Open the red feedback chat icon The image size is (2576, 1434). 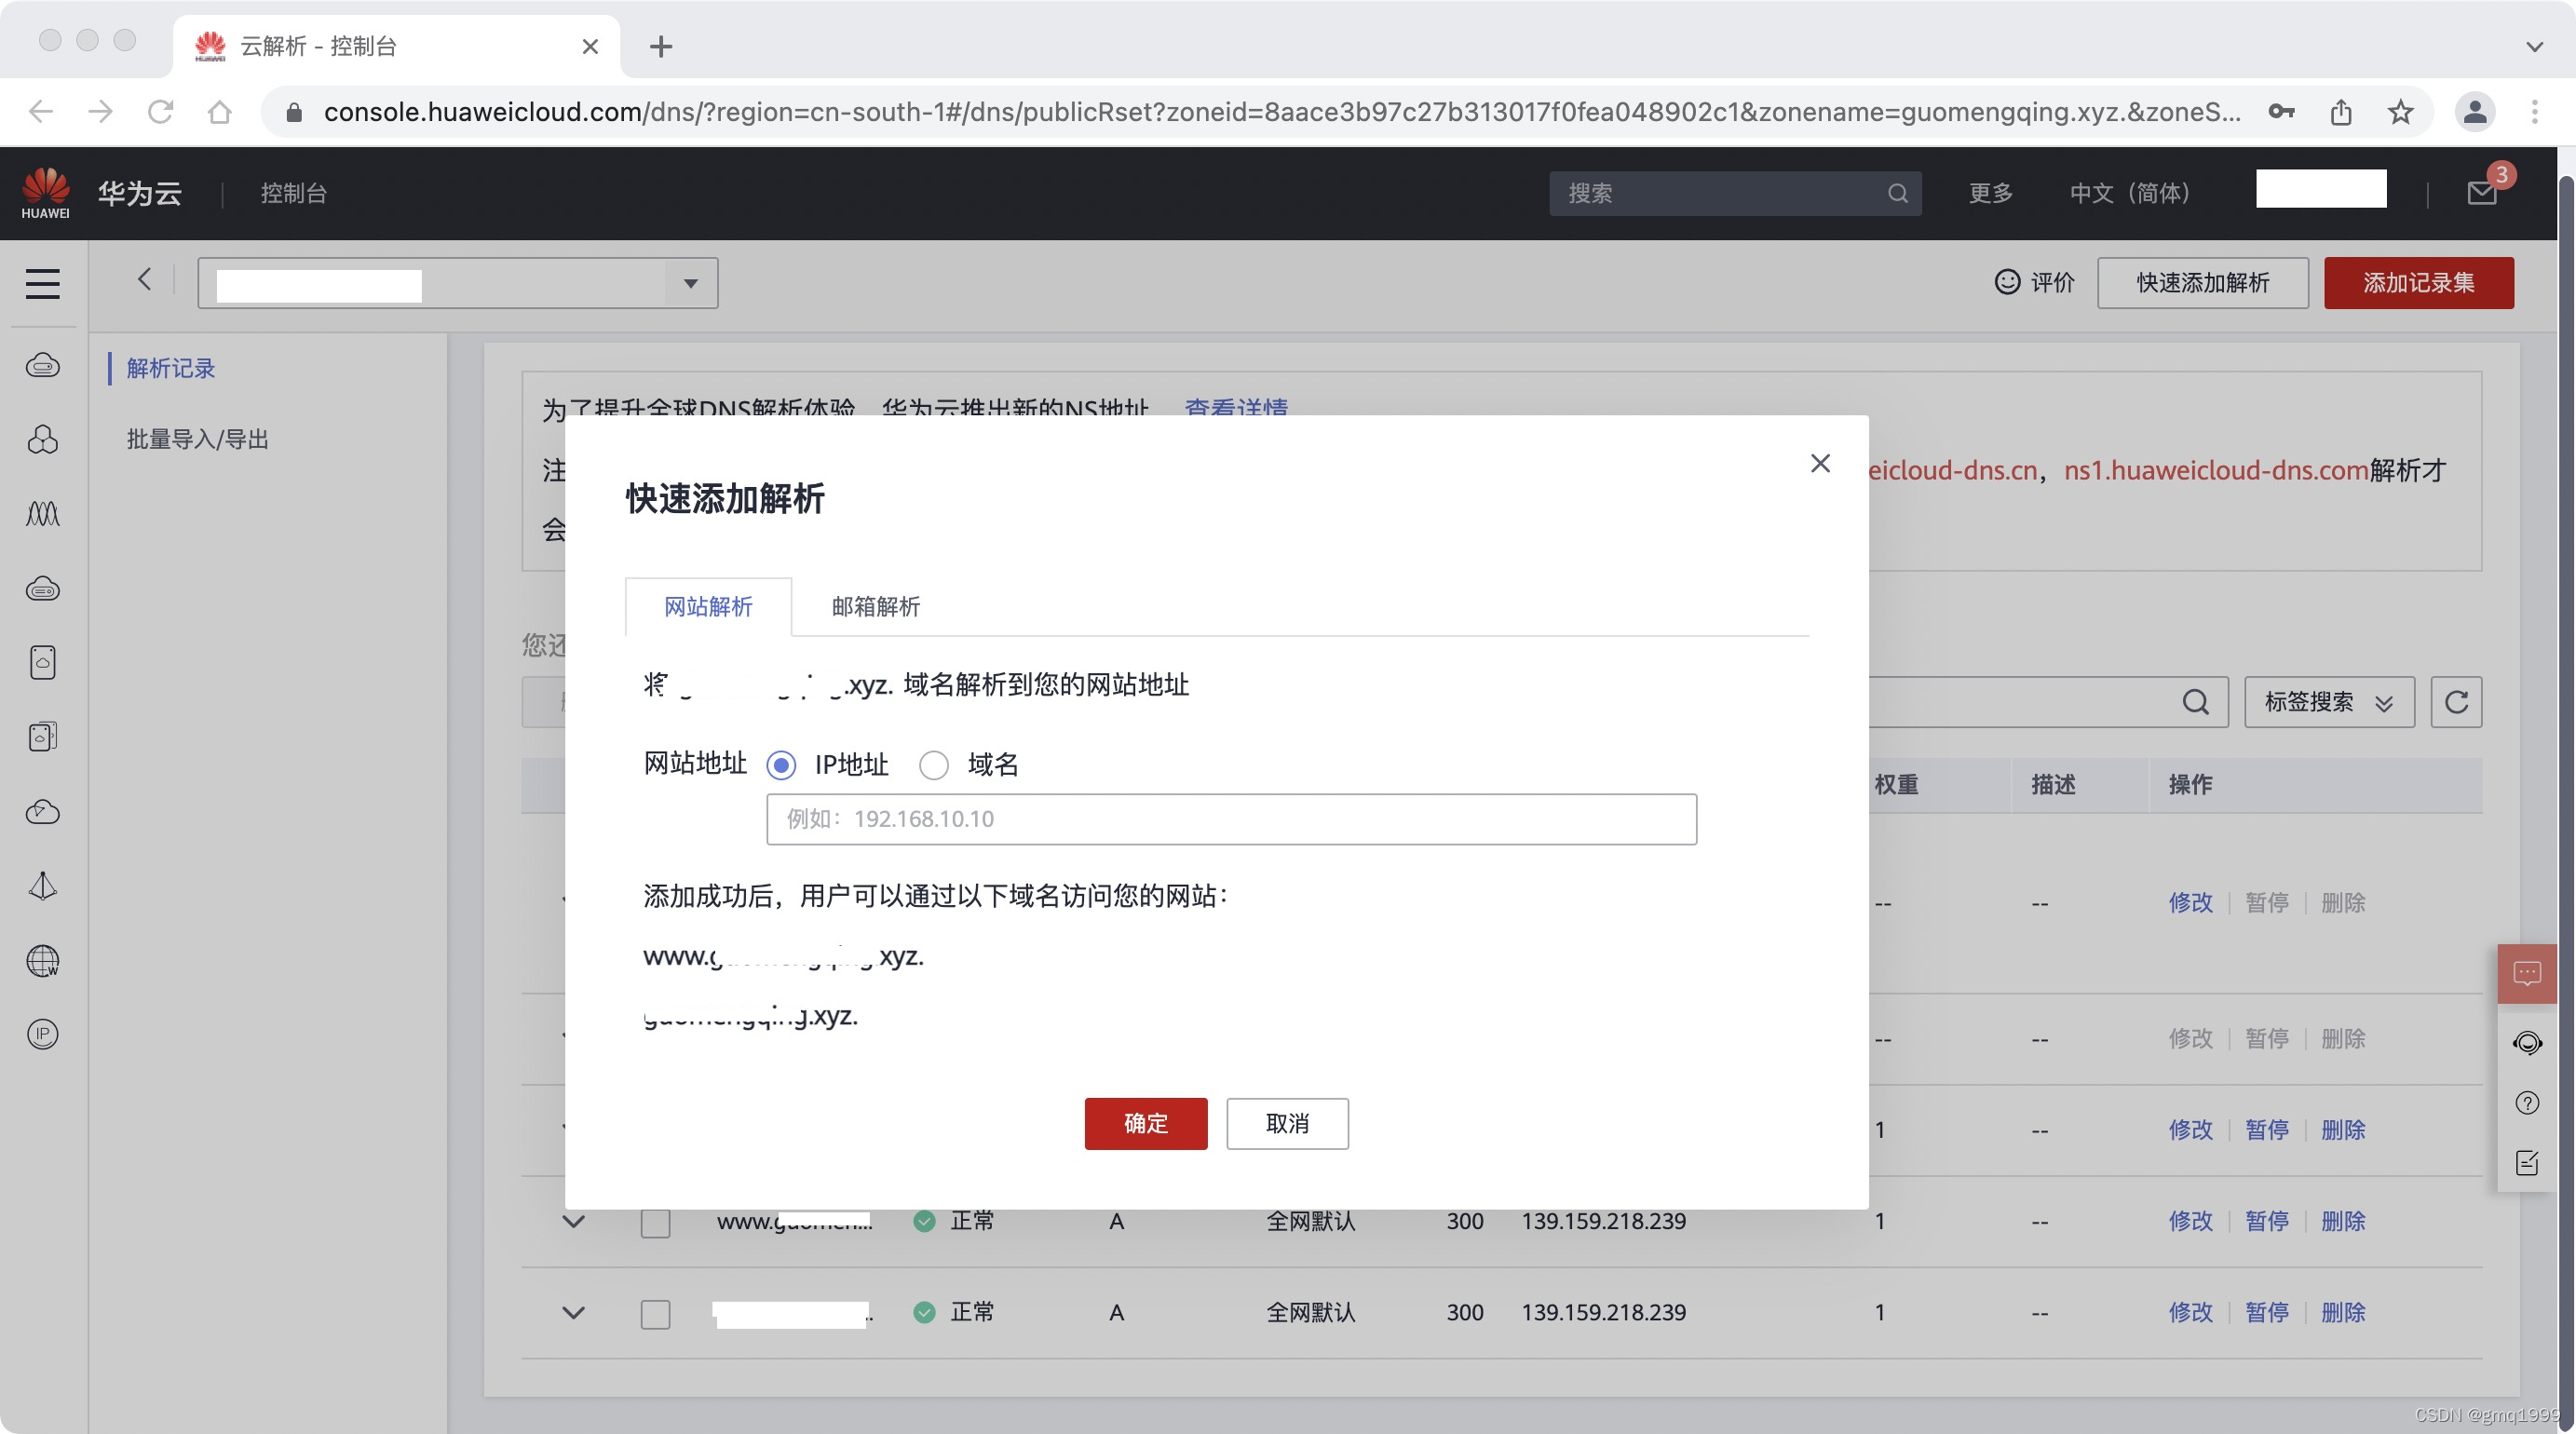[2526, 973]
